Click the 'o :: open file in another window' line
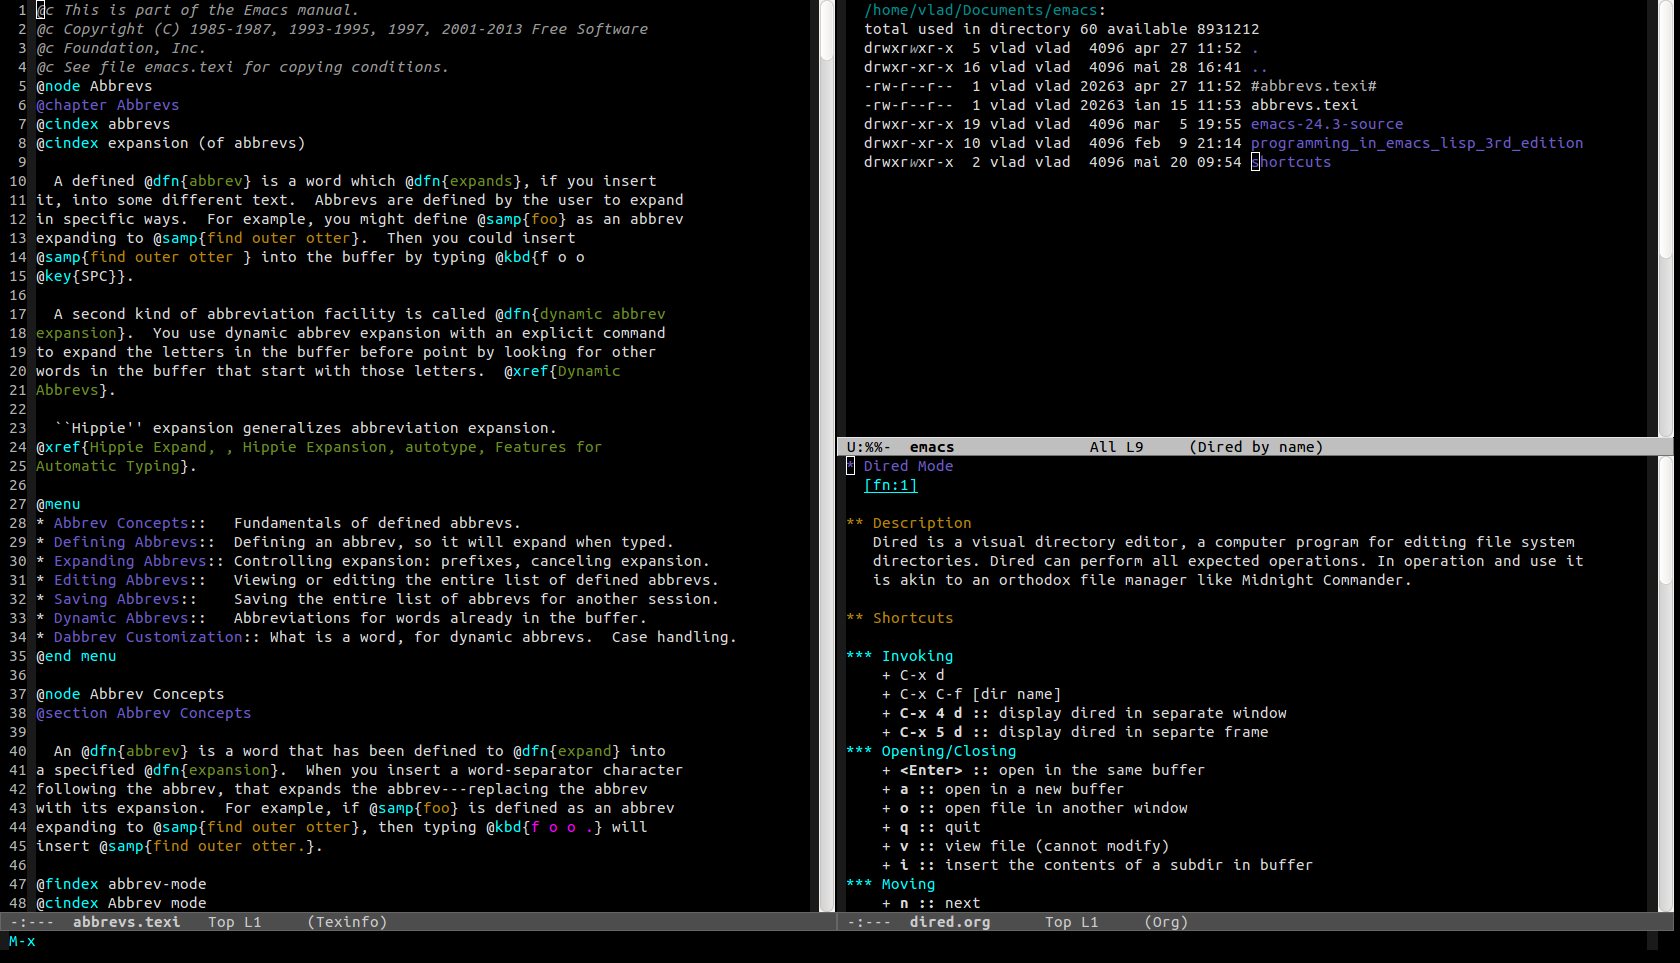The width and height of the screenshot is (1680, 963). coord(1034,808)
